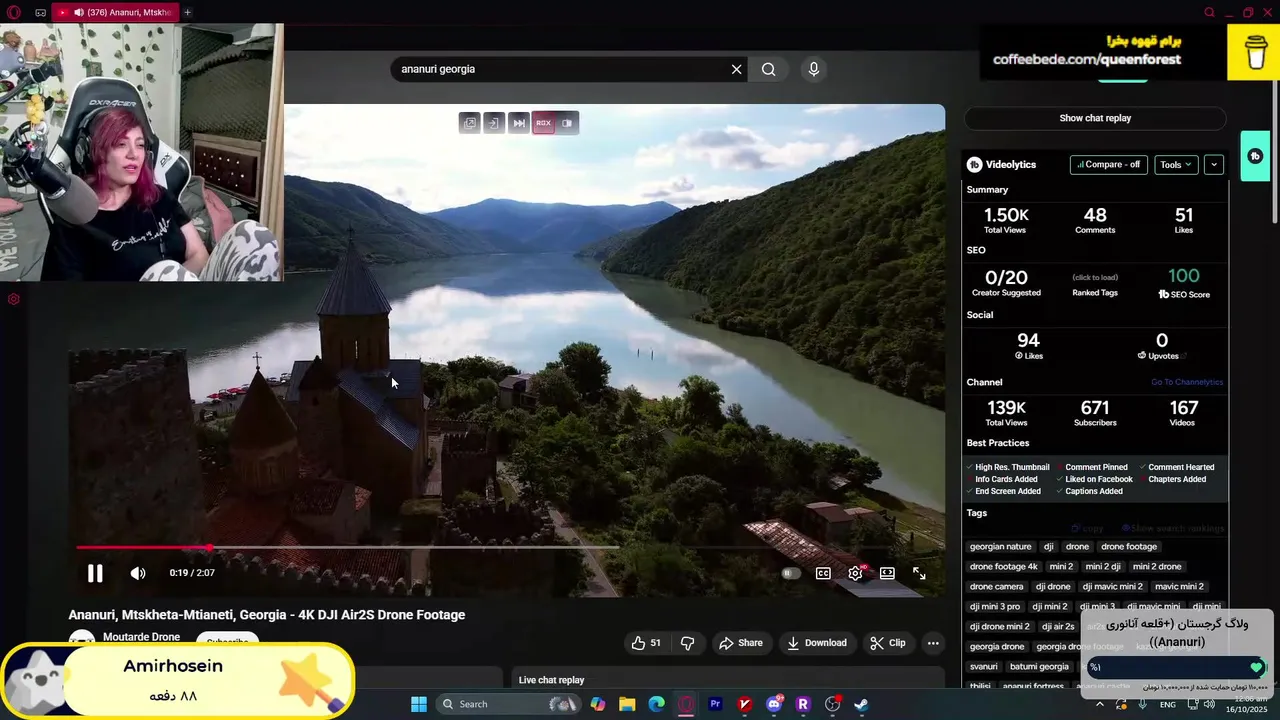Mute the video with the volume icon
Screen dimensions: 1280x720
click(138, 573)
